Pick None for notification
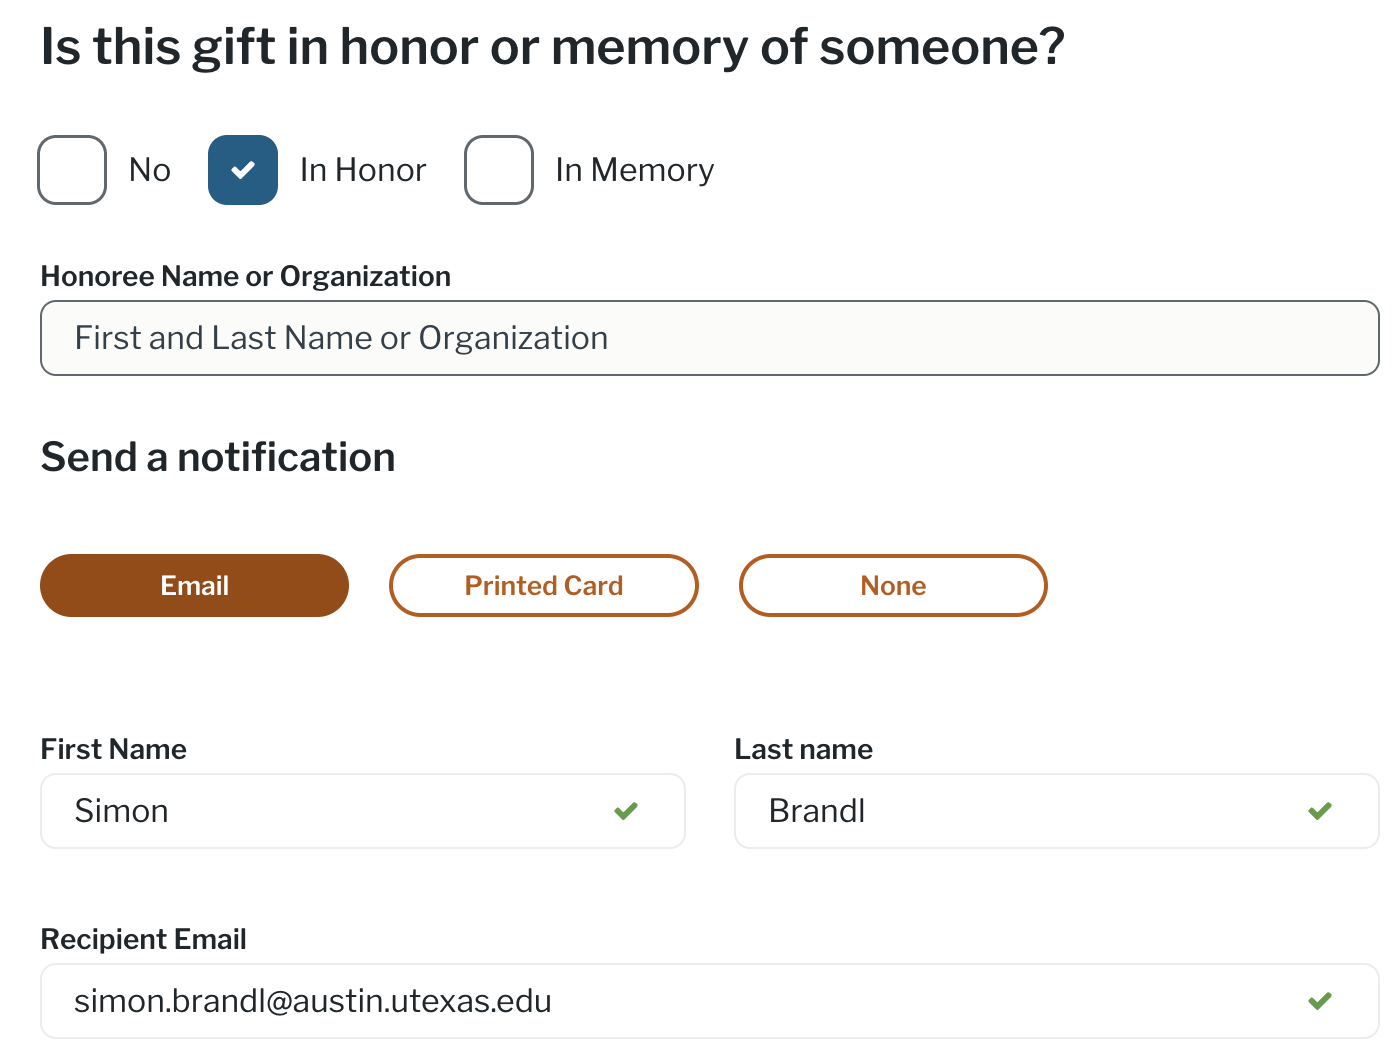 pyautogui.click(x=893, y=586)
